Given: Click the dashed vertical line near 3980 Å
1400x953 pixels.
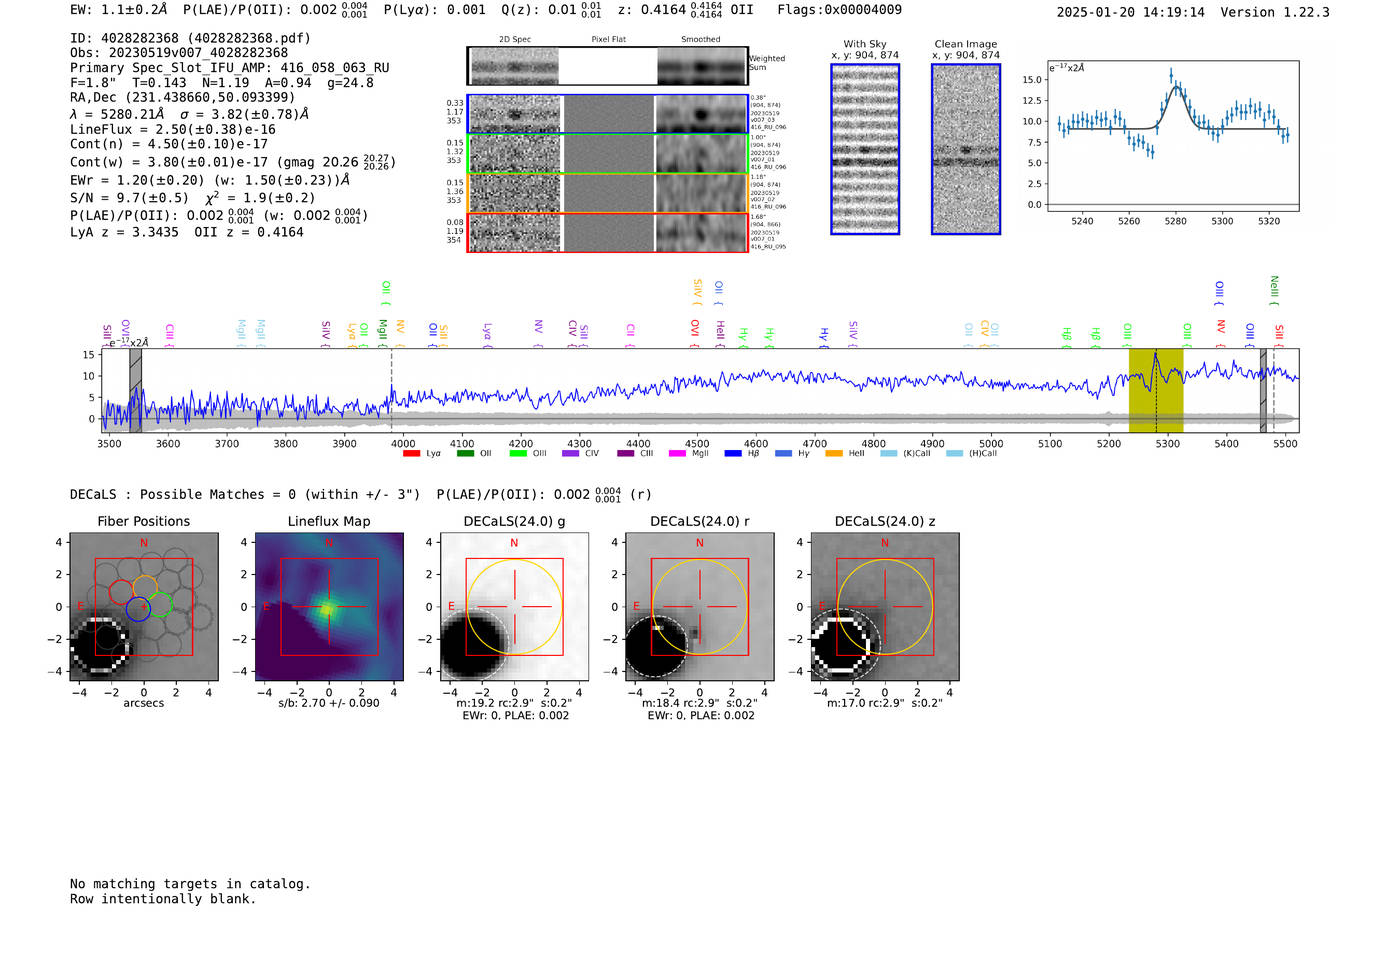Looking at the screenshot, I should 392,390.
